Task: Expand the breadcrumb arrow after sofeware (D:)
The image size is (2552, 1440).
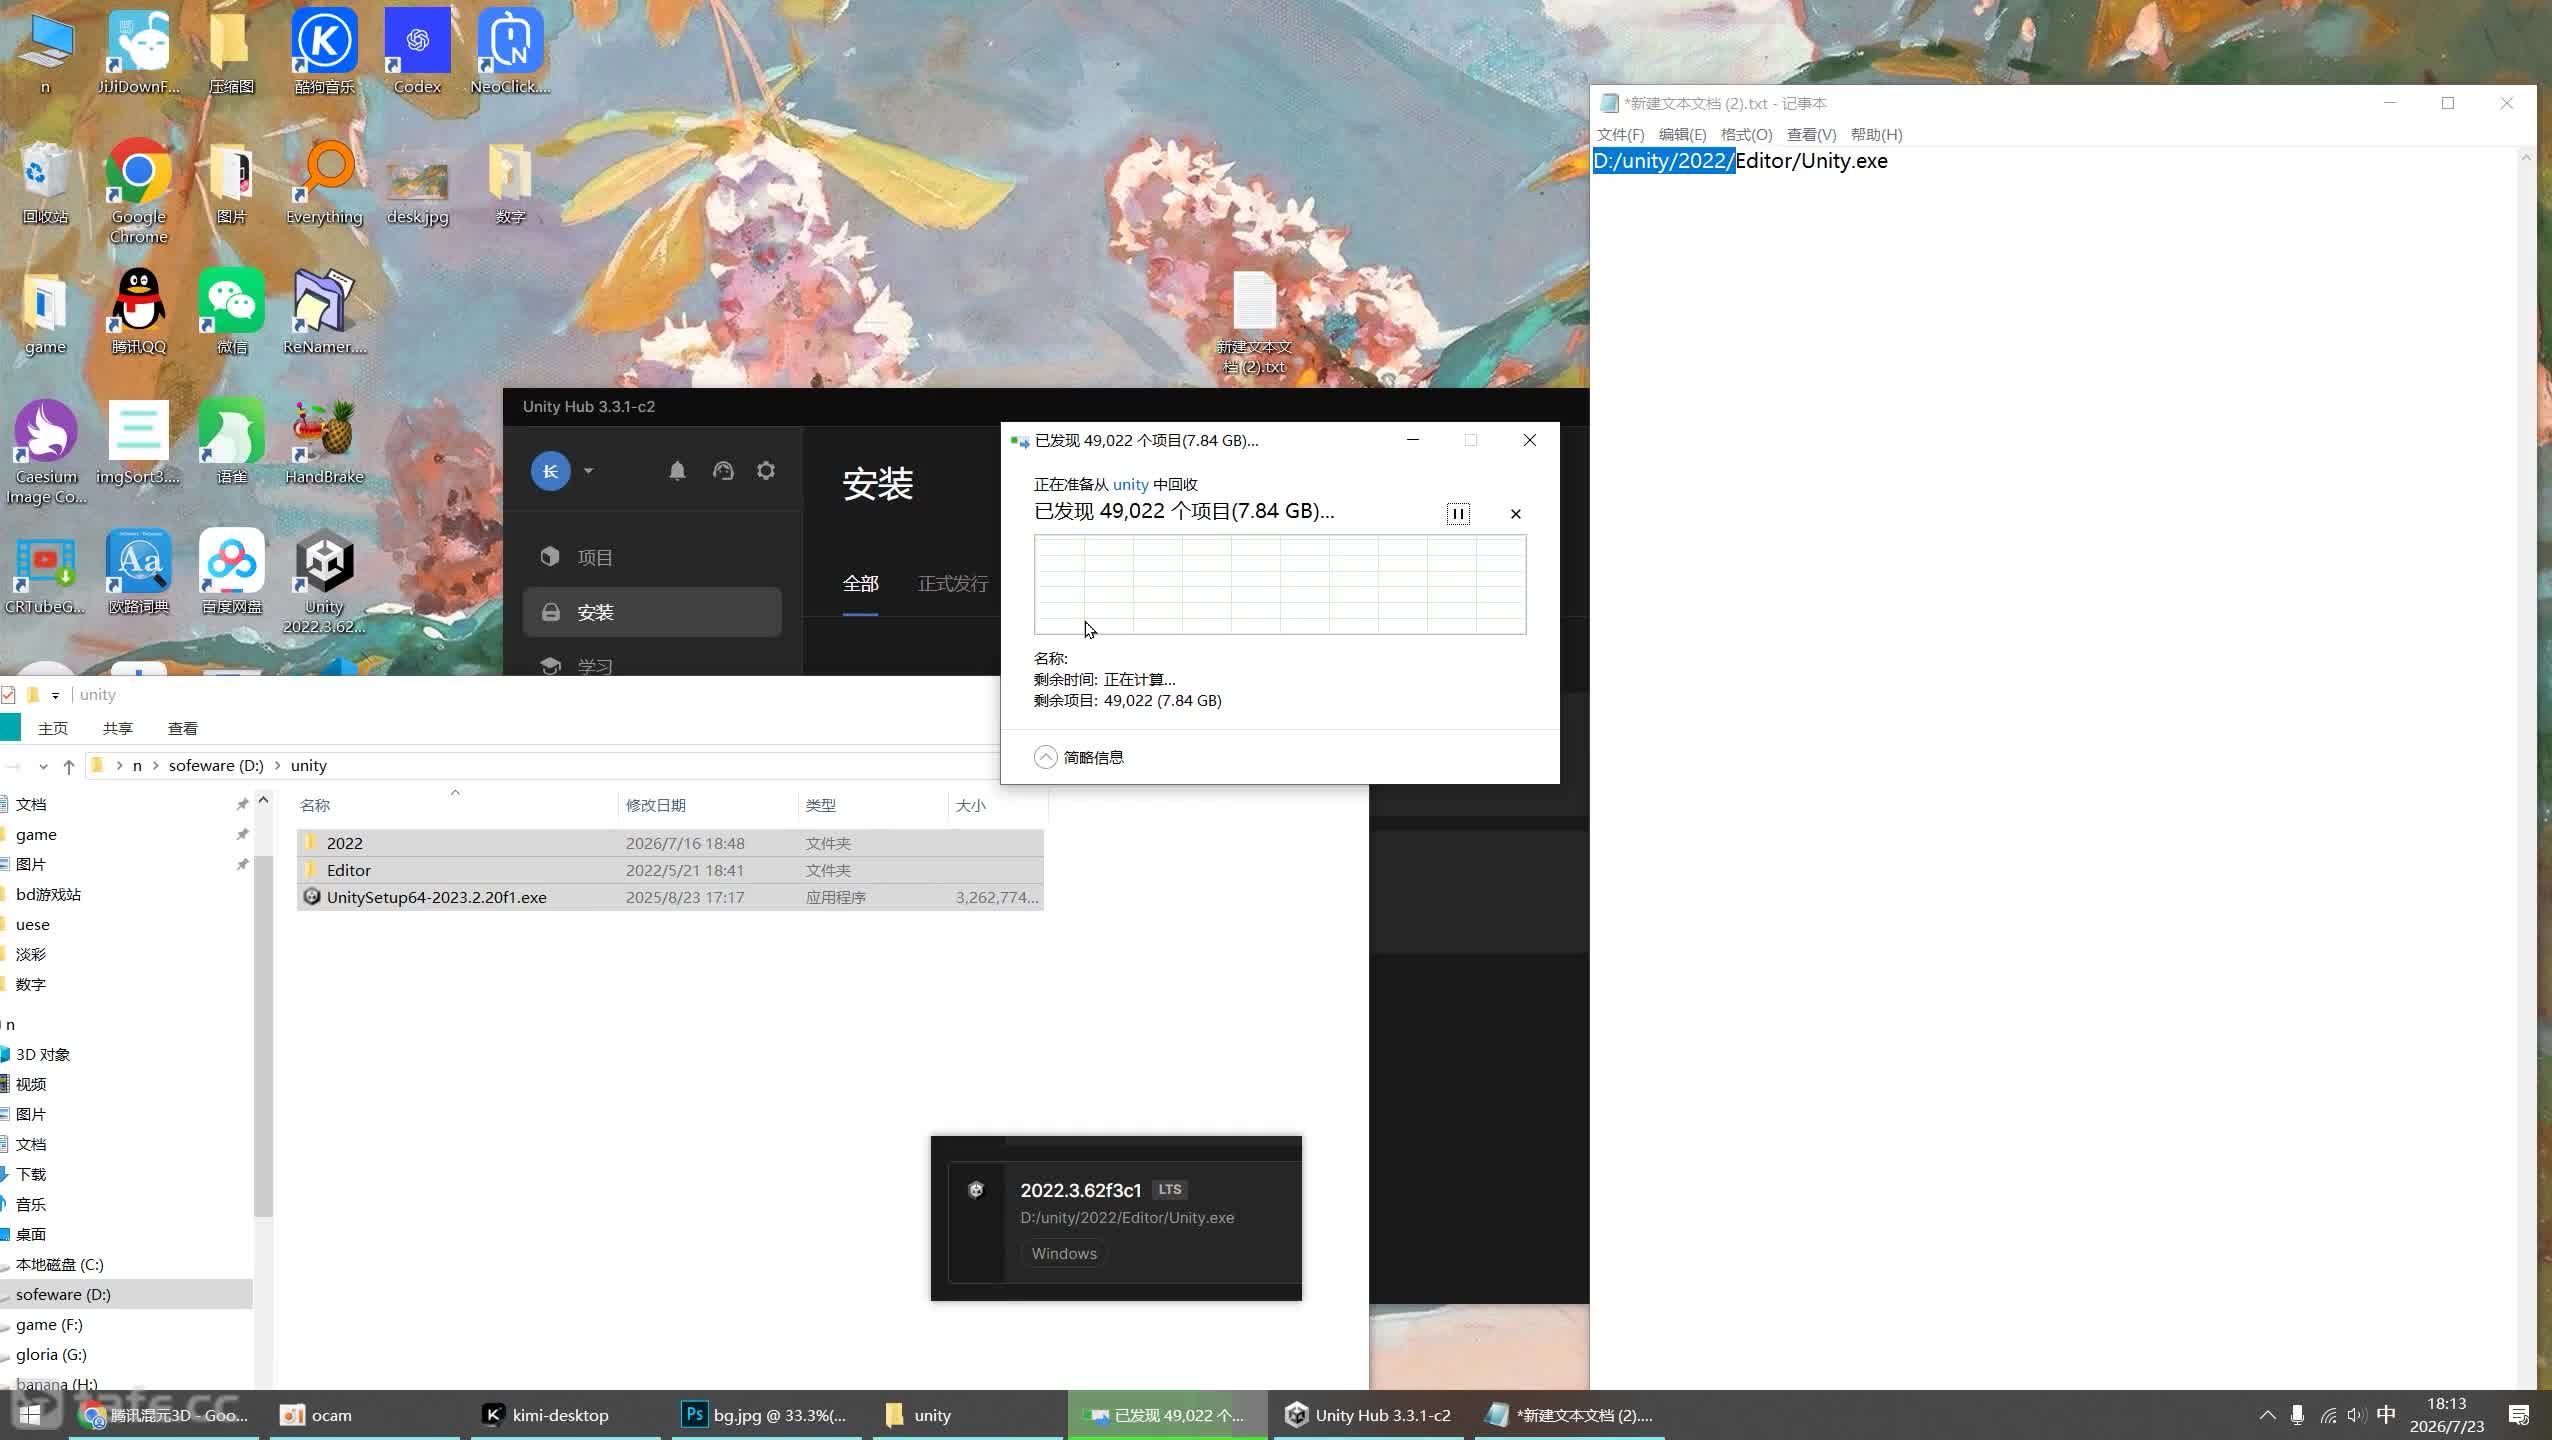Action: [278, 766]
